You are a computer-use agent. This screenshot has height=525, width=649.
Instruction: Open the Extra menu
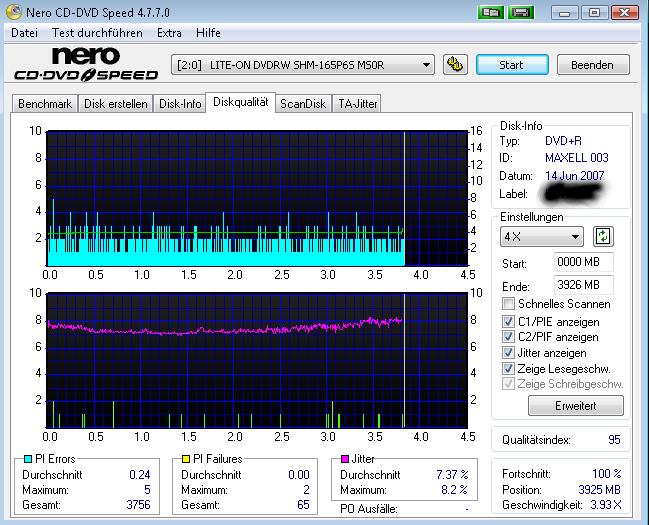(x=169, y=33)
